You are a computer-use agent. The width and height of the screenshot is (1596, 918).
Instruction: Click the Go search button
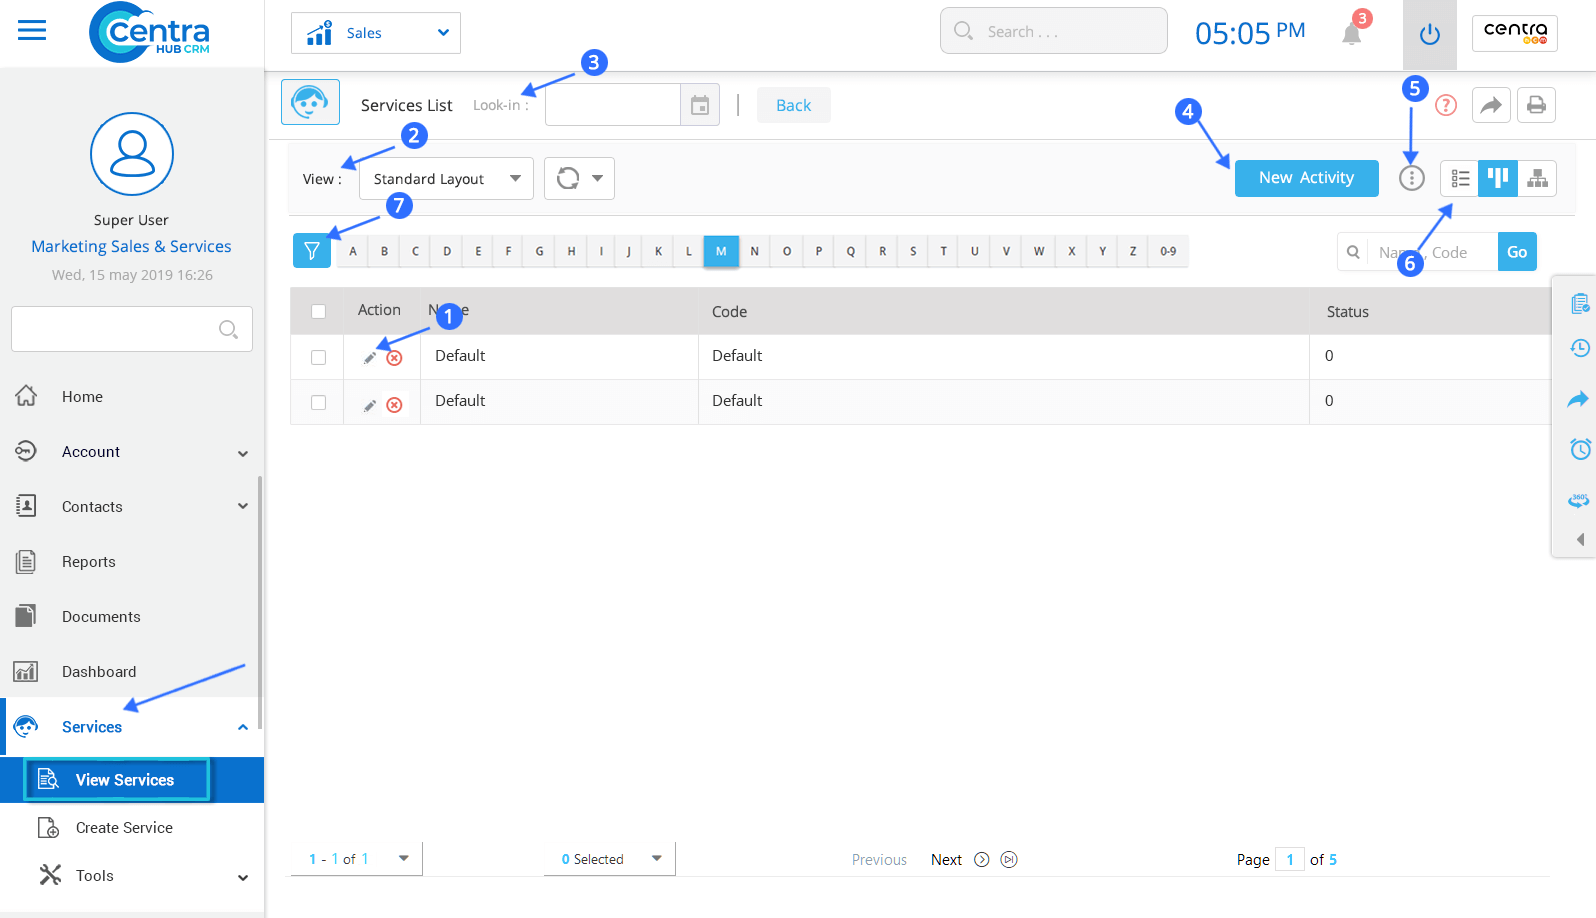[x=1517, y=252]
